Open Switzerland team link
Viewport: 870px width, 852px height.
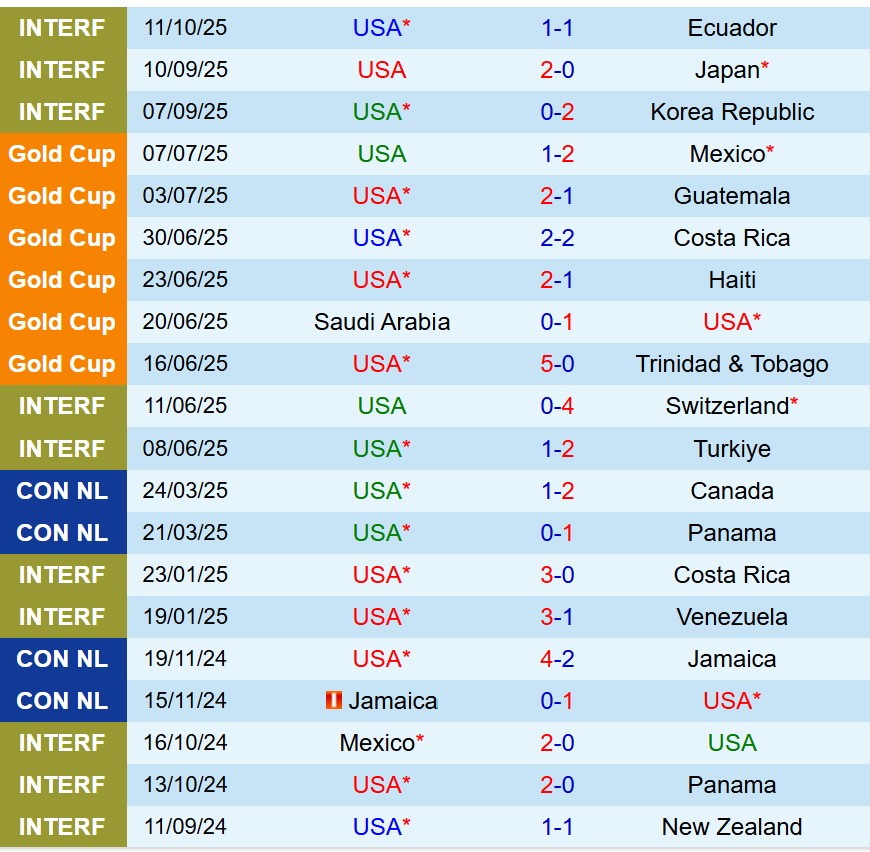click(x=727, y=406)
